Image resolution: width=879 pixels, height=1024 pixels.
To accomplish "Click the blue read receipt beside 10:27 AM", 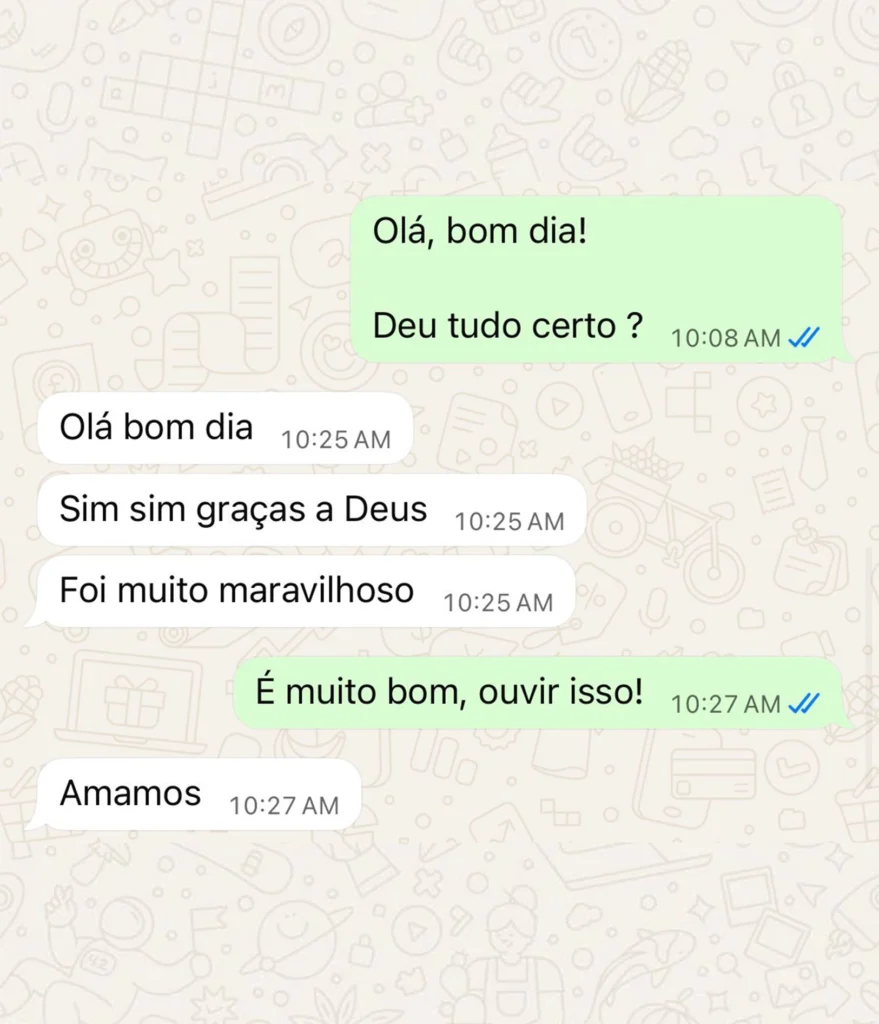I will point(804,703).
